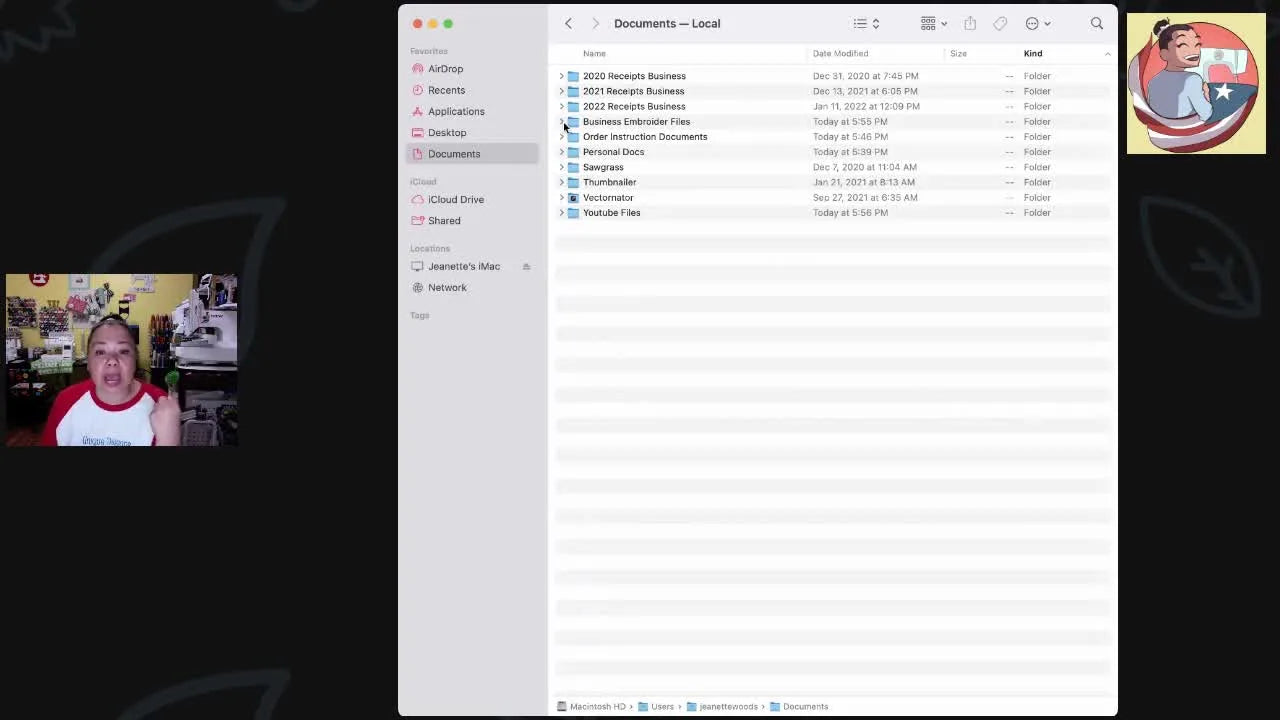The height and width of the screenshot is (720, 1280).
Task: Click the Share icon in the toolbar
Action: pos(969,22)
